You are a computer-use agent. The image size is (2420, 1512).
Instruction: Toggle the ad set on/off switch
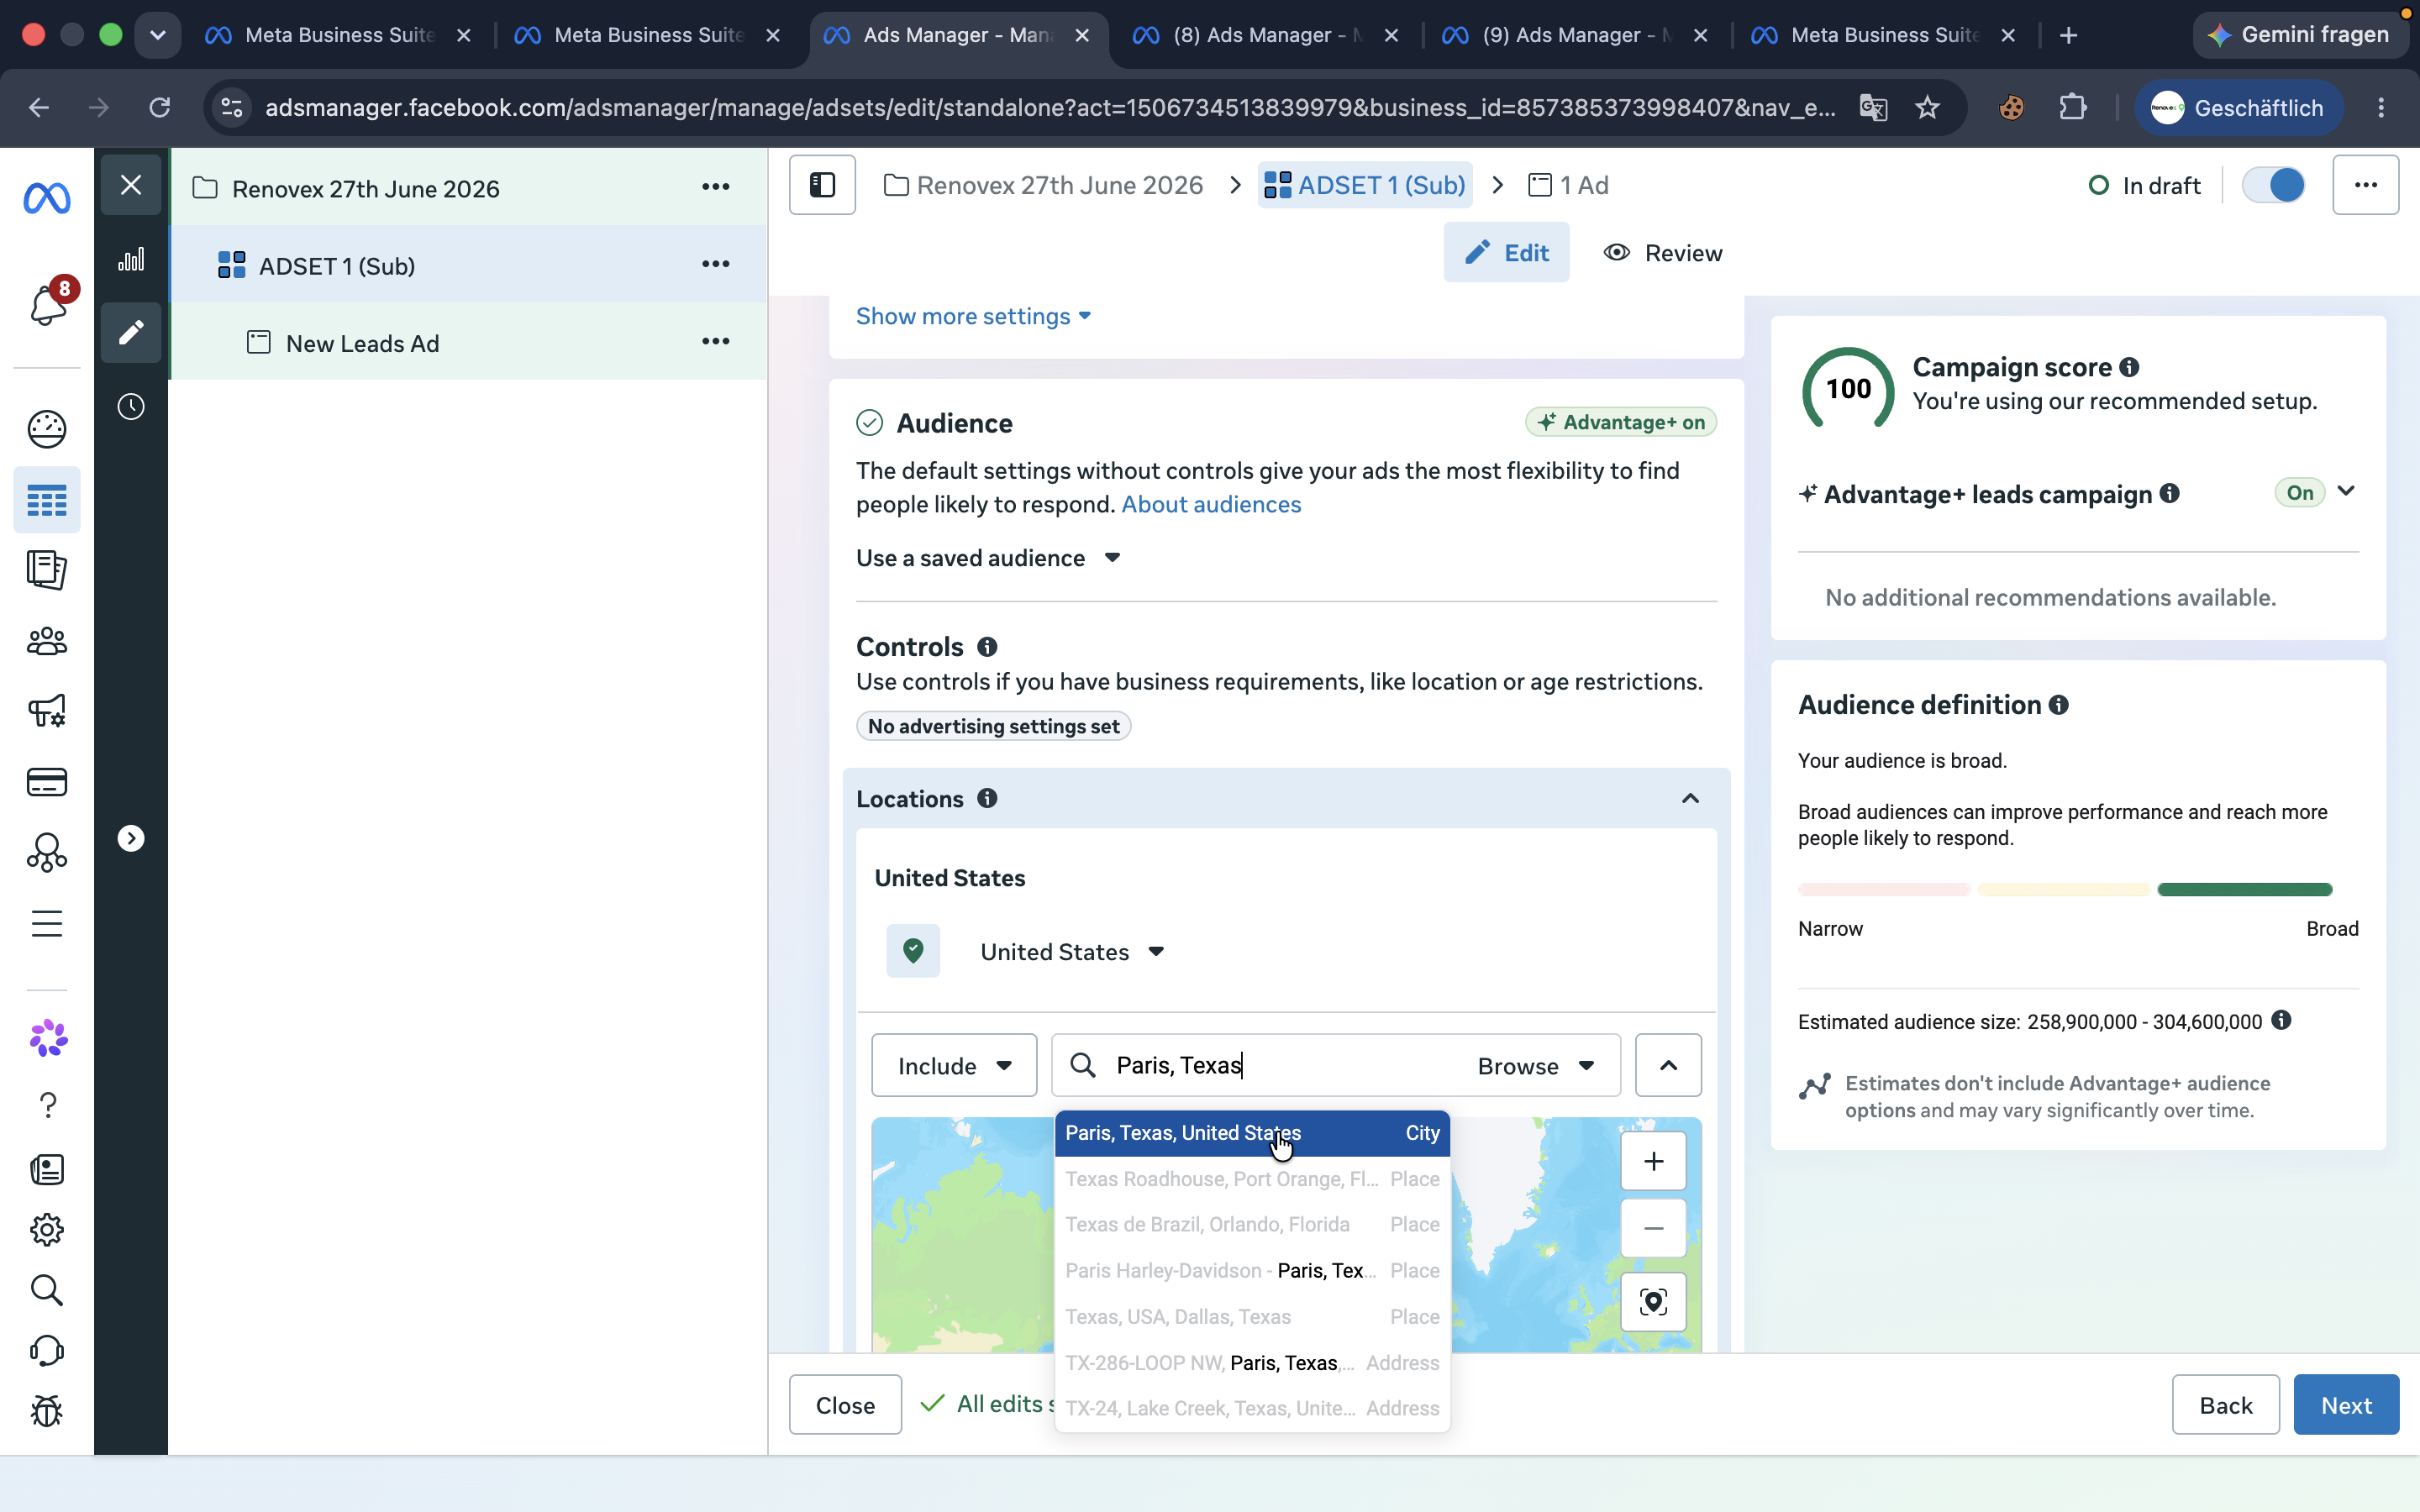(2274, 185)
